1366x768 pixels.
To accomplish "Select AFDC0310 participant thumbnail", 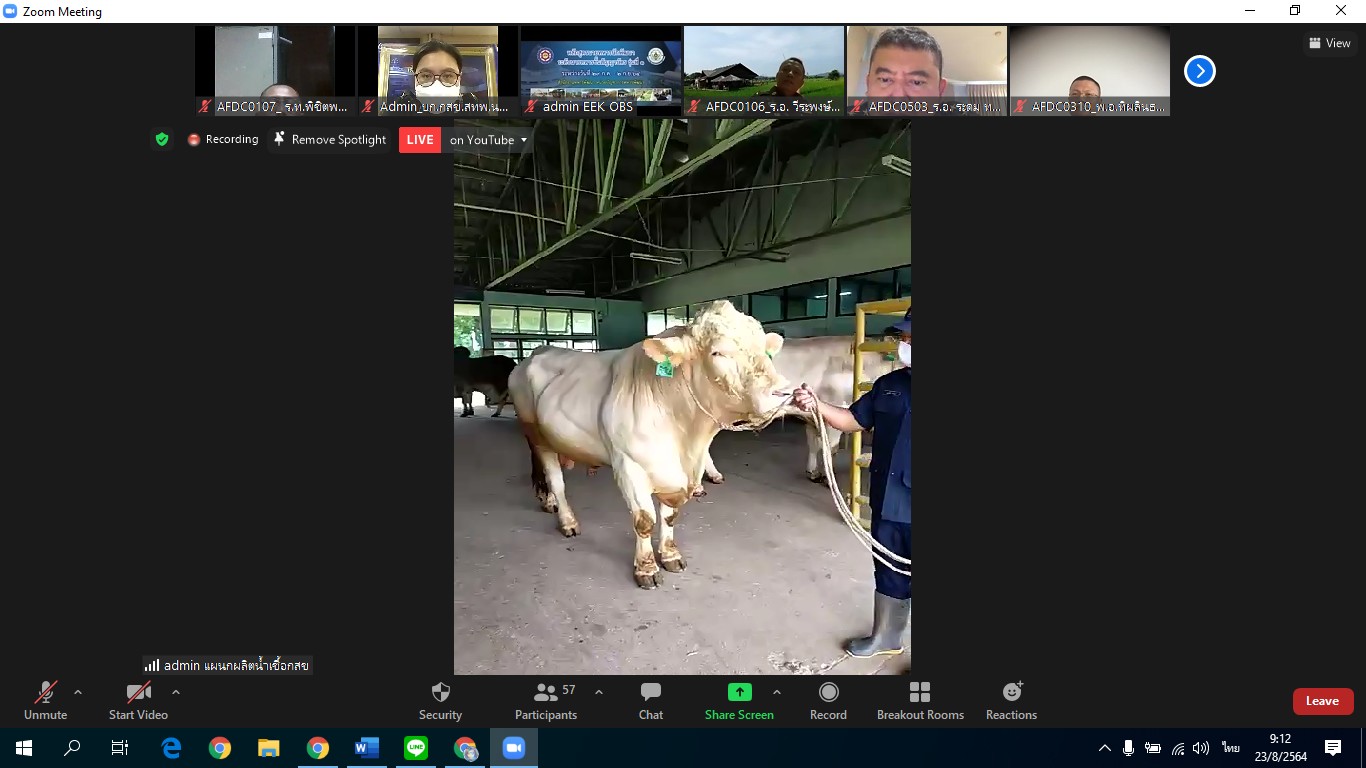I will (1090, 71).
